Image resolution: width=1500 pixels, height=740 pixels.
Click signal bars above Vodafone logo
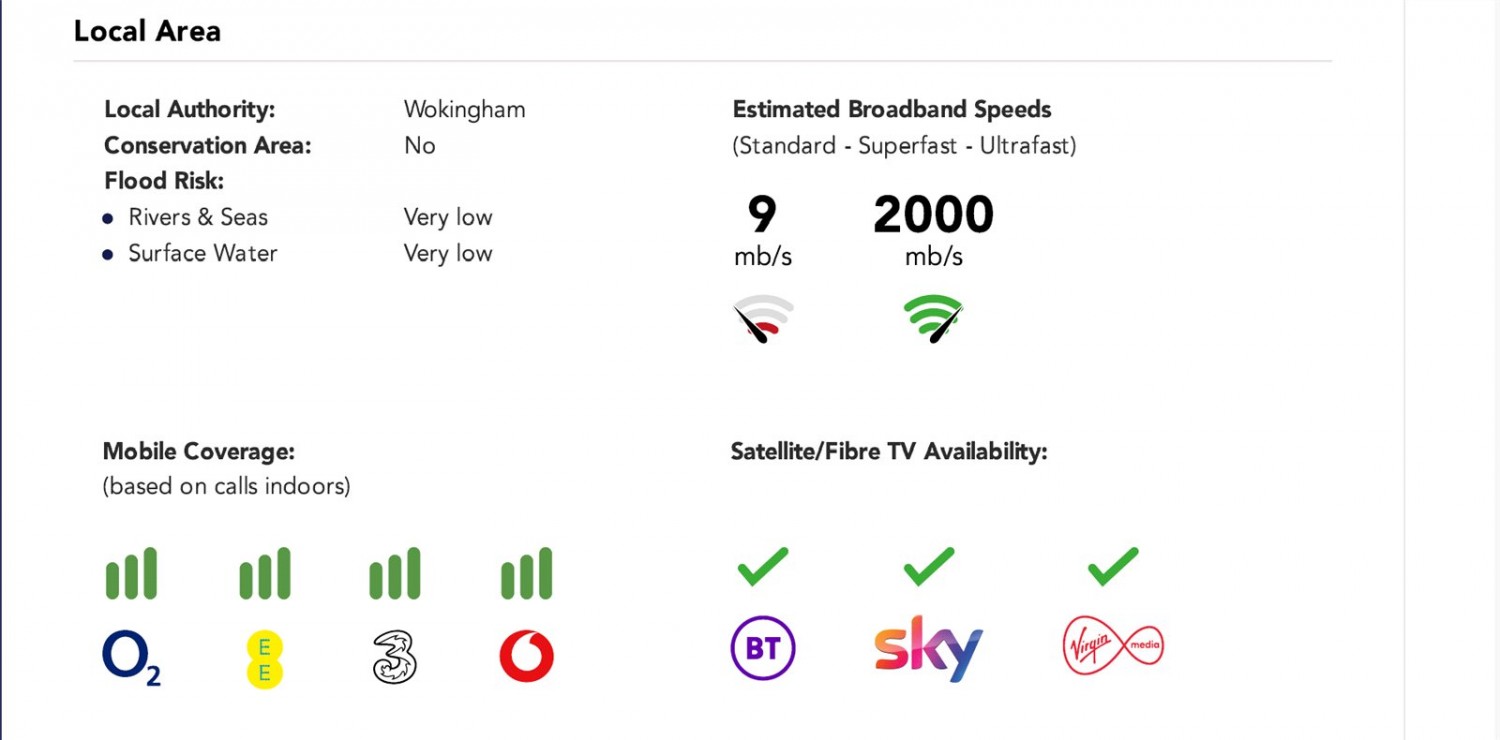pyautogui.click(x=526, y=574)
